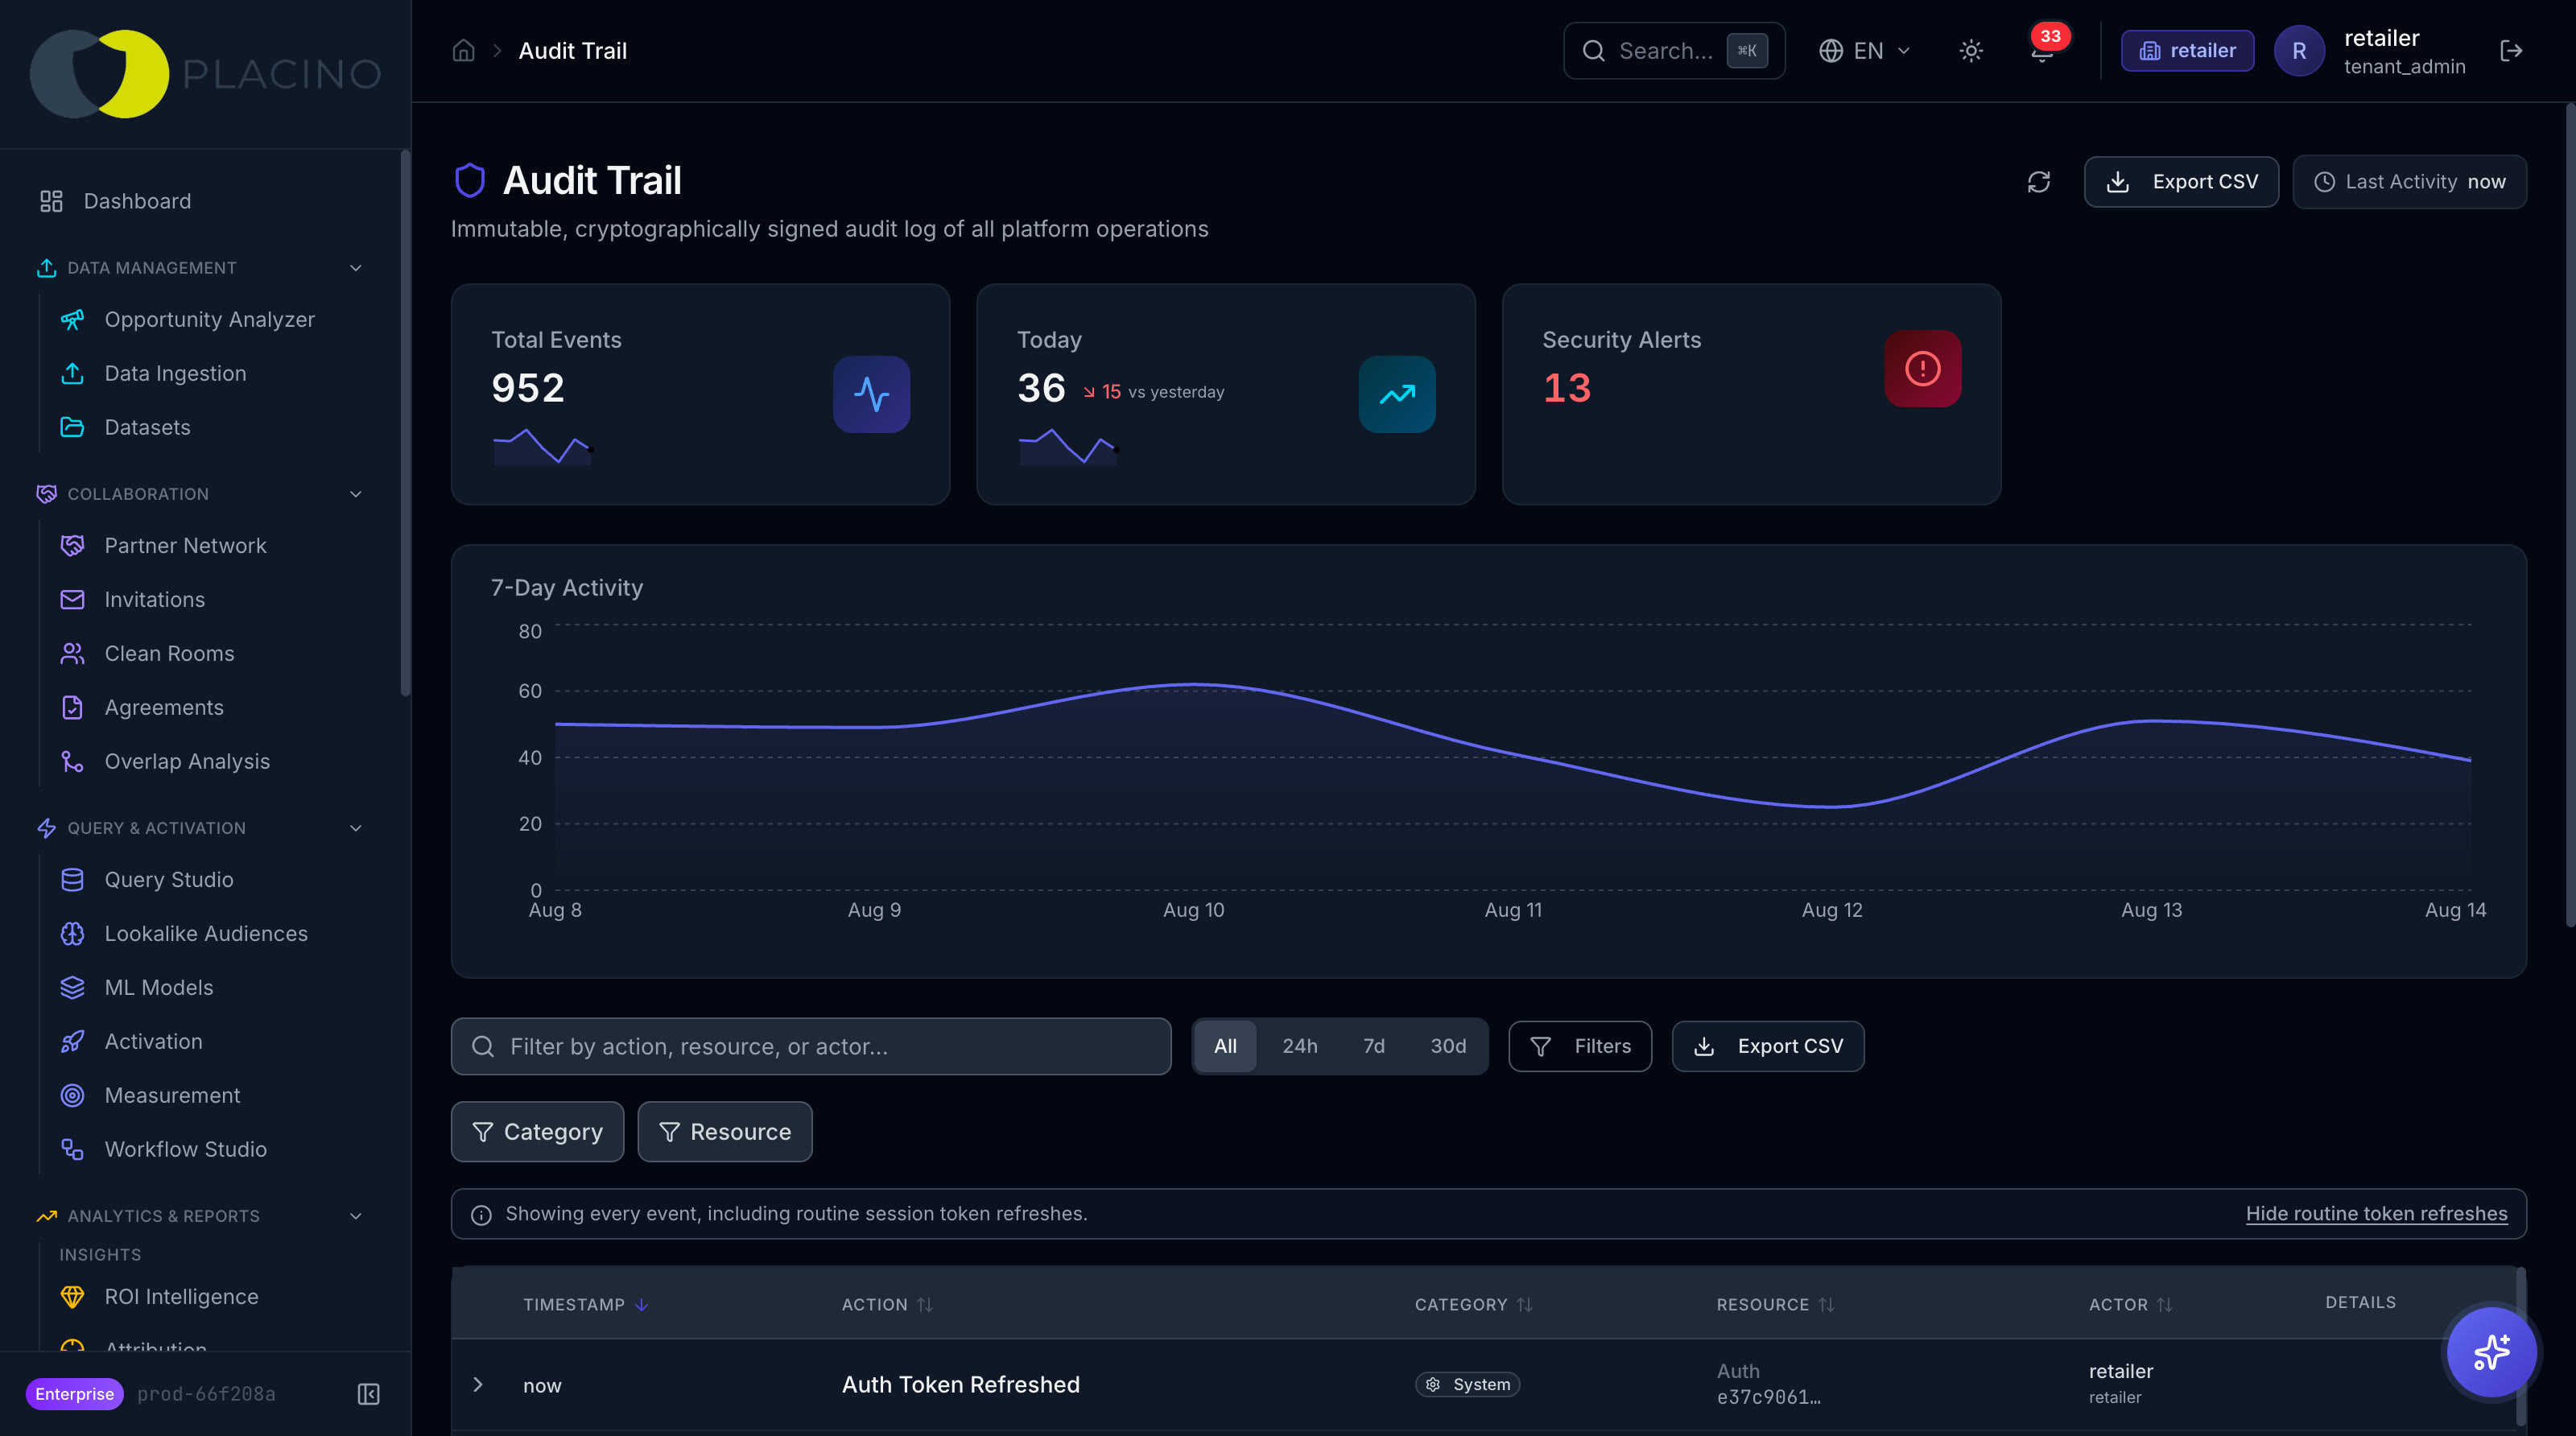This screenshot has height=1436, width=2576.
Task: Open the EN language dropdown
Action: [1864, 50]
